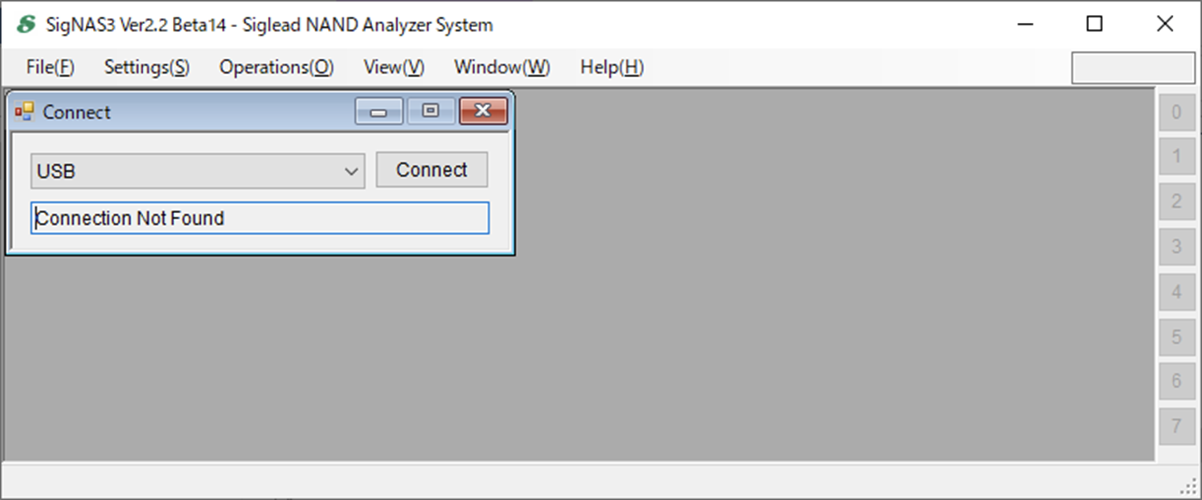Viewport: 1202px width, 500px height.
Task: Open the Settings menu
Action: [146, 67]
